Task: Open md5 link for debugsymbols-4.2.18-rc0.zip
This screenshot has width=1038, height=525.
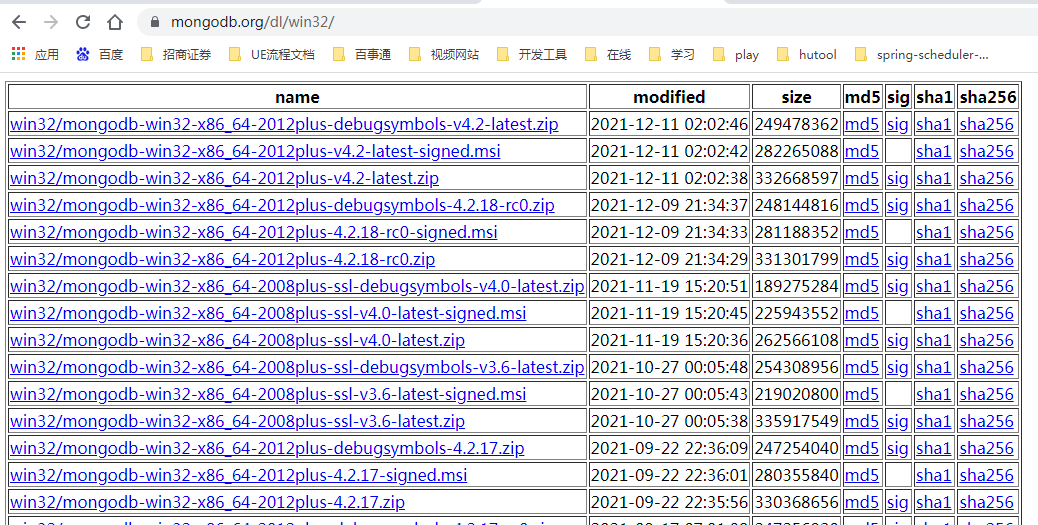Action: point(862,205)
